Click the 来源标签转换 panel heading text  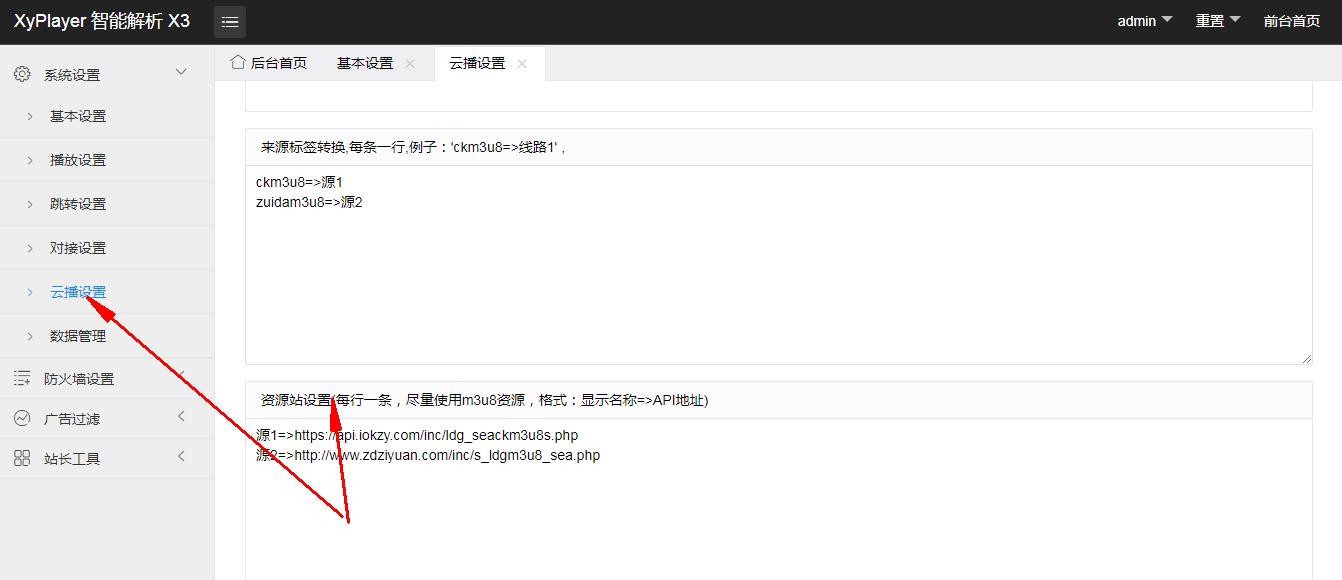[x=413, y=147]
